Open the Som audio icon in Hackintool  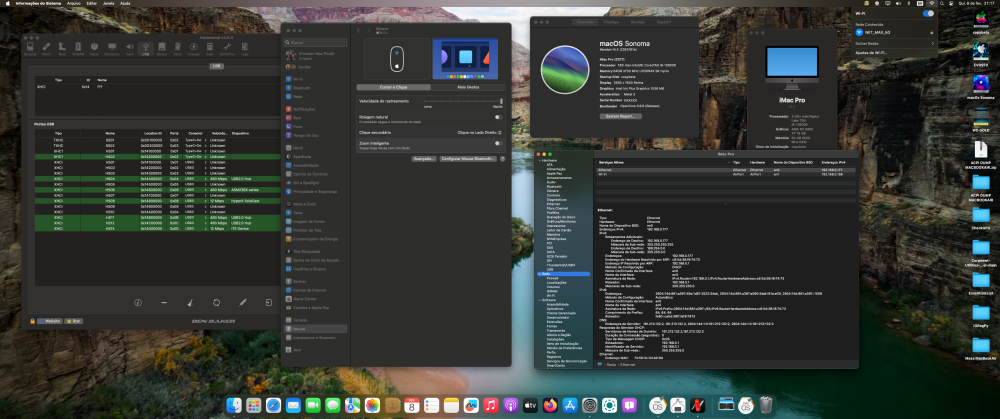click(x=129, y=48)
